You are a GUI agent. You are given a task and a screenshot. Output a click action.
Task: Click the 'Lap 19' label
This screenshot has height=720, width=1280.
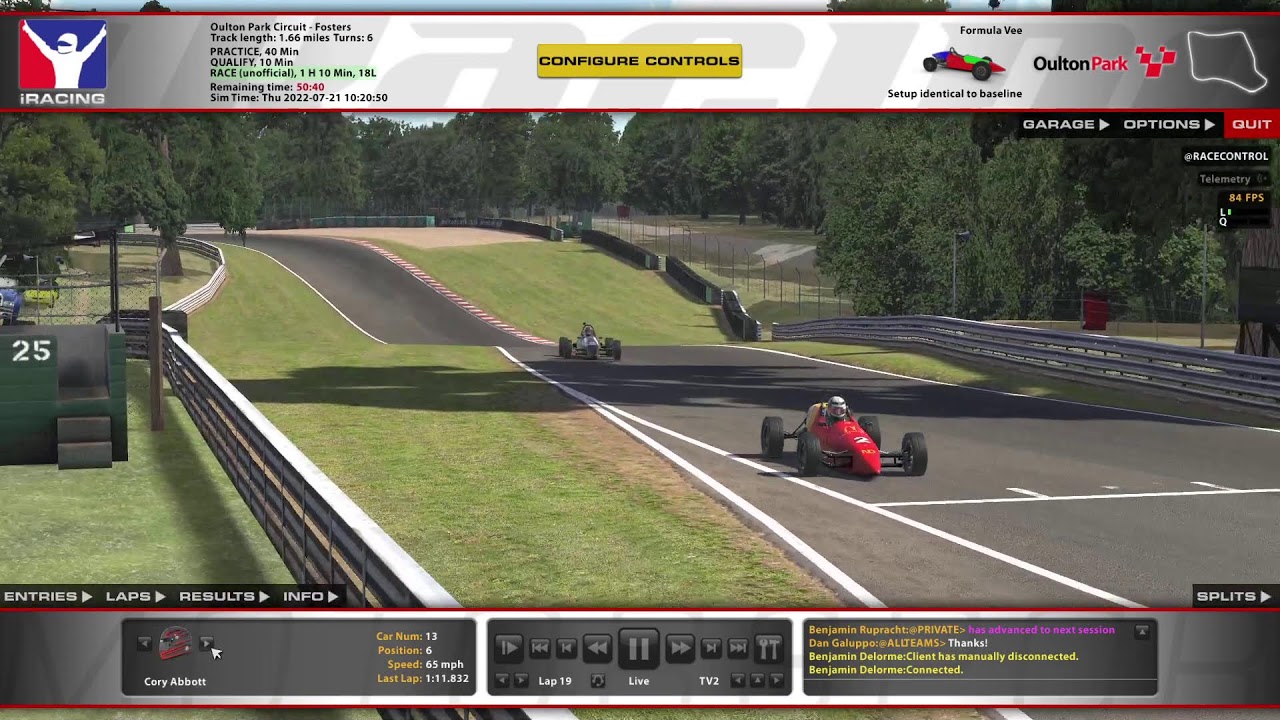click(x=555, y=681)
